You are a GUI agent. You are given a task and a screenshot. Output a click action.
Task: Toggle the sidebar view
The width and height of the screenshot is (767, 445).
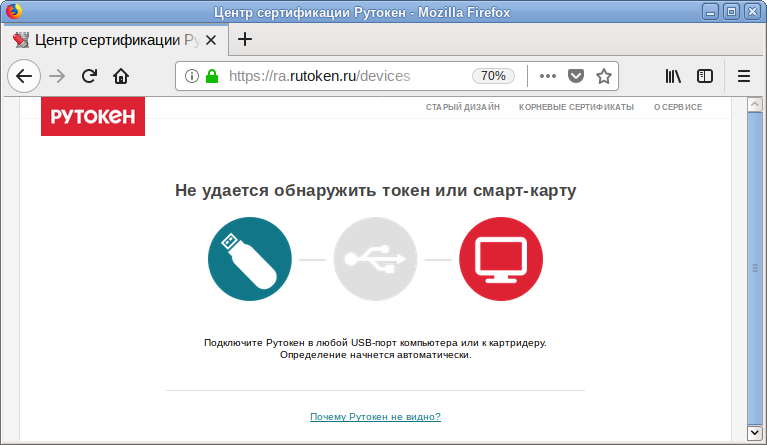pos(705,76)
